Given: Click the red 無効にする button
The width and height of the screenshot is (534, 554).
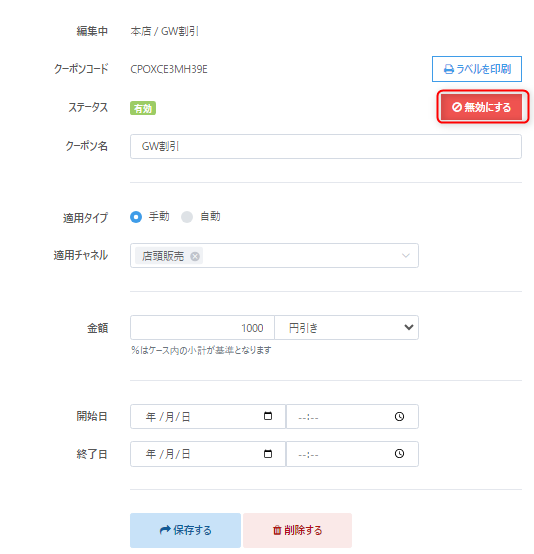Looking at the screenshot, I should pyautogui.click(x=482, y=107).
